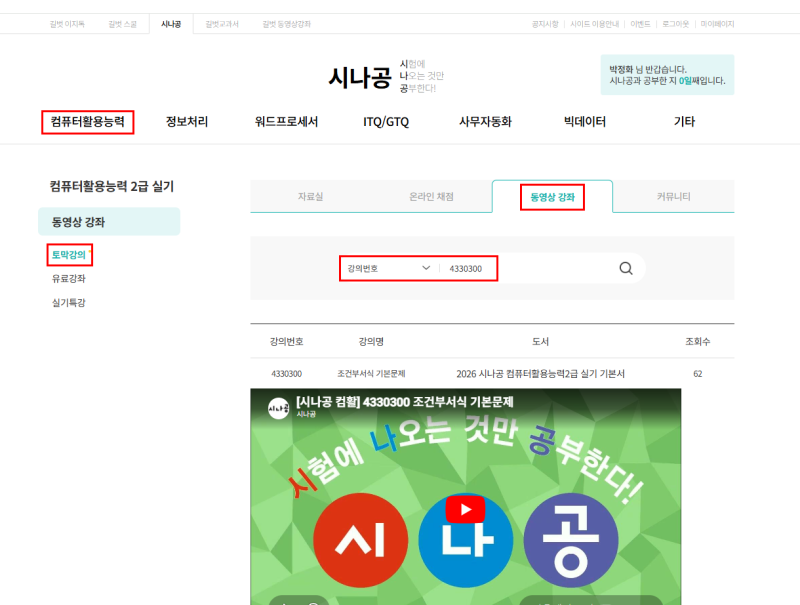Image resolution: width=800 pixels, height=605 pixels.
Task: Open the 기타 main menu
Action: click(684, 122)
